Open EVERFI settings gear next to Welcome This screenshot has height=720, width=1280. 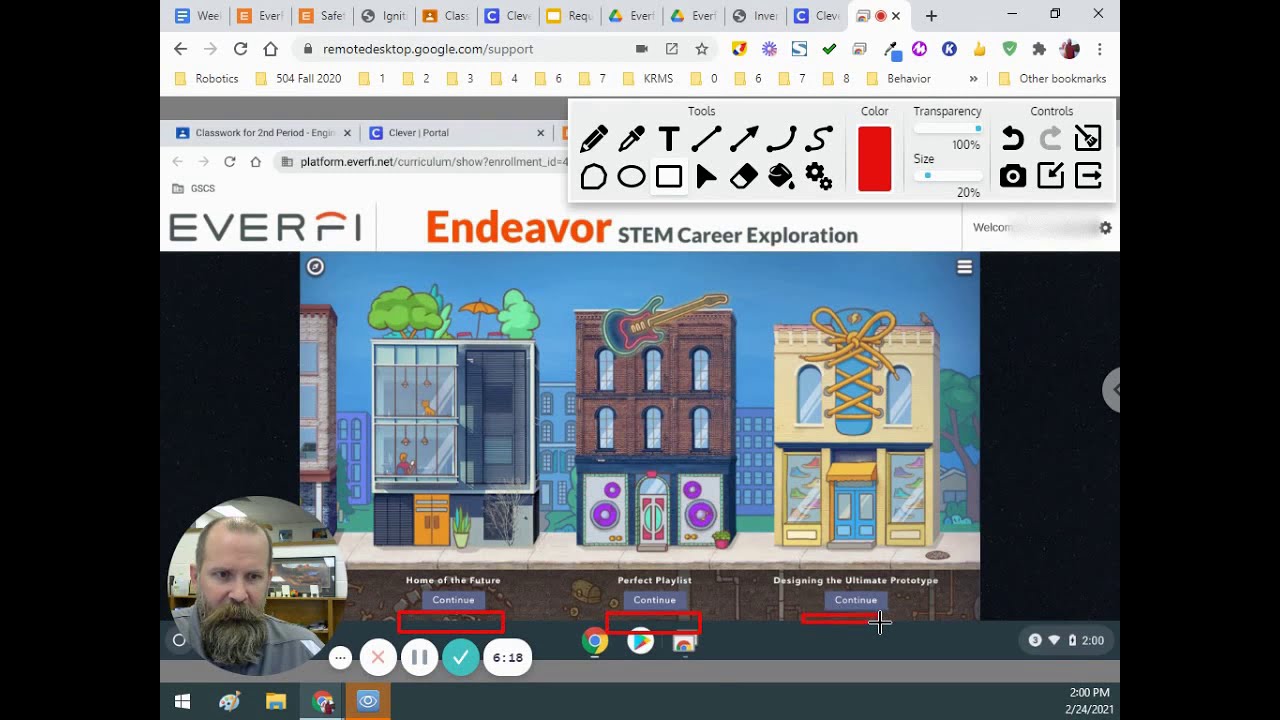click(x=1105, y=228)
